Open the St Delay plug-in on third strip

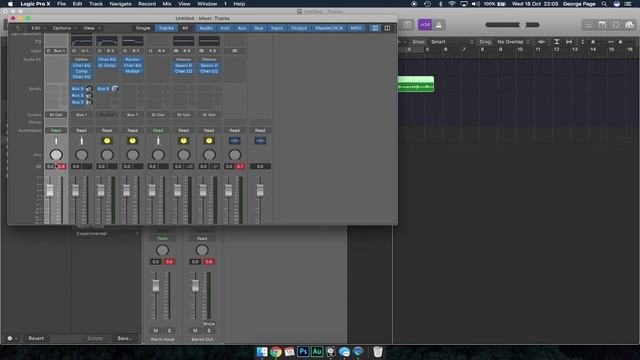coord(107,65)
